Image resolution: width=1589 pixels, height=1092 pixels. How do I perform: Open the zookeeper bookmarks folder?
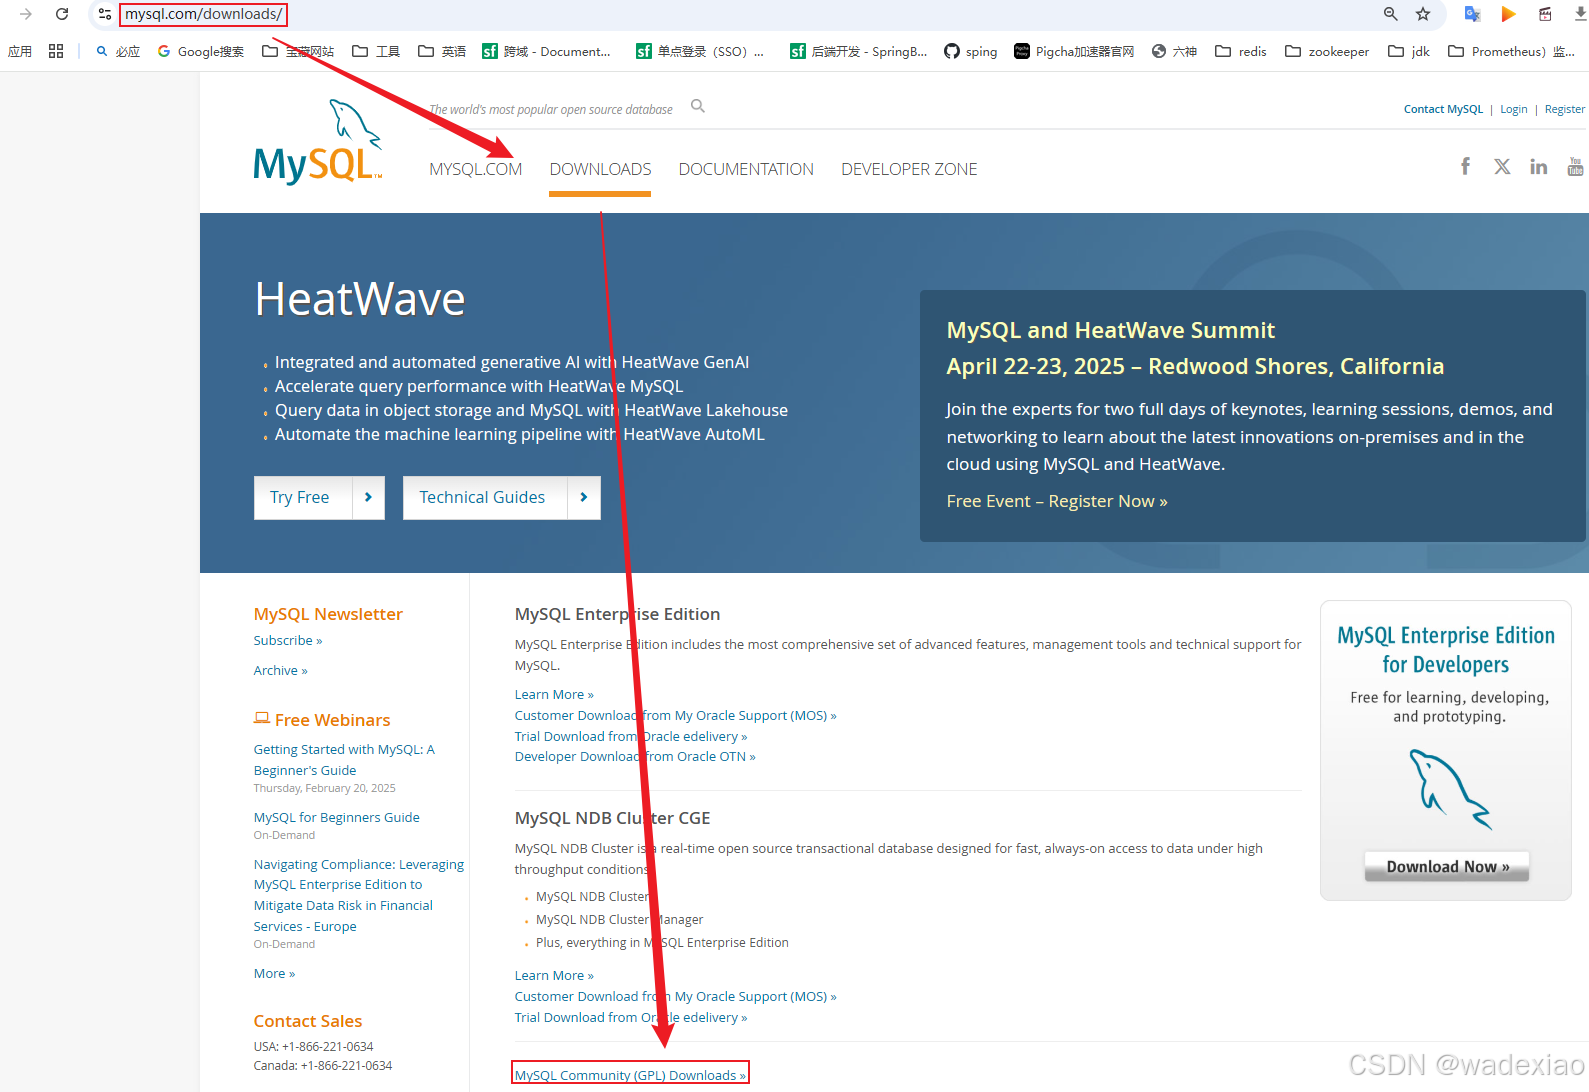(x=1327, y=51)
